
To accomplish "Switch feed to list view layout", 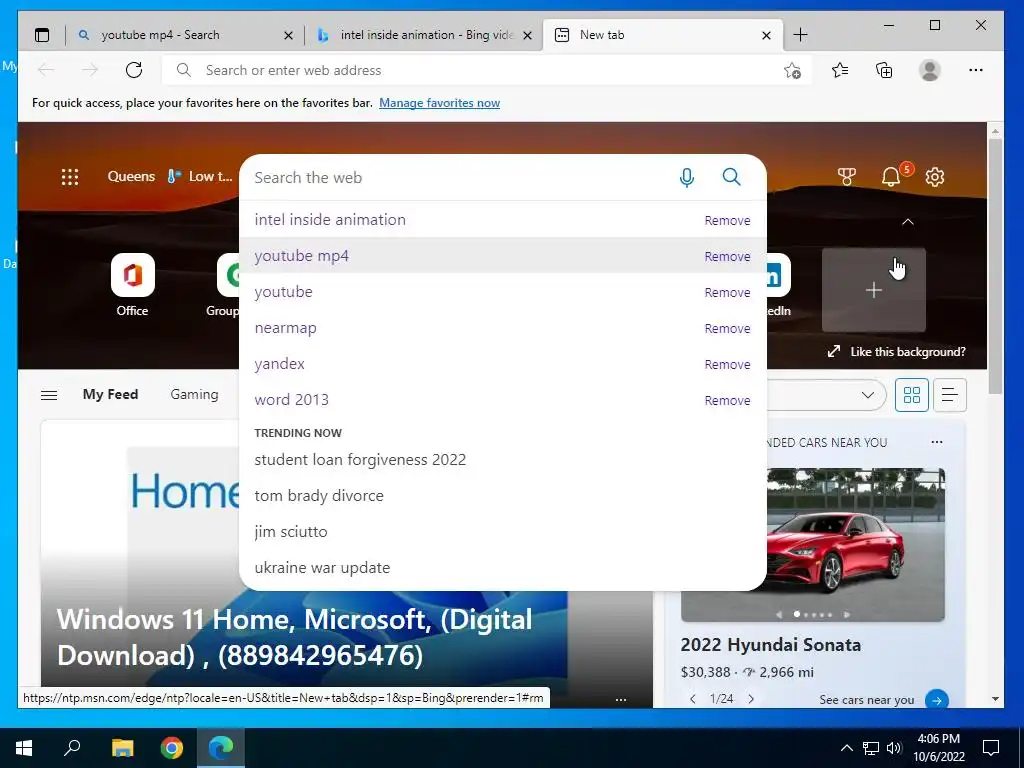I will tap(950, 395).
